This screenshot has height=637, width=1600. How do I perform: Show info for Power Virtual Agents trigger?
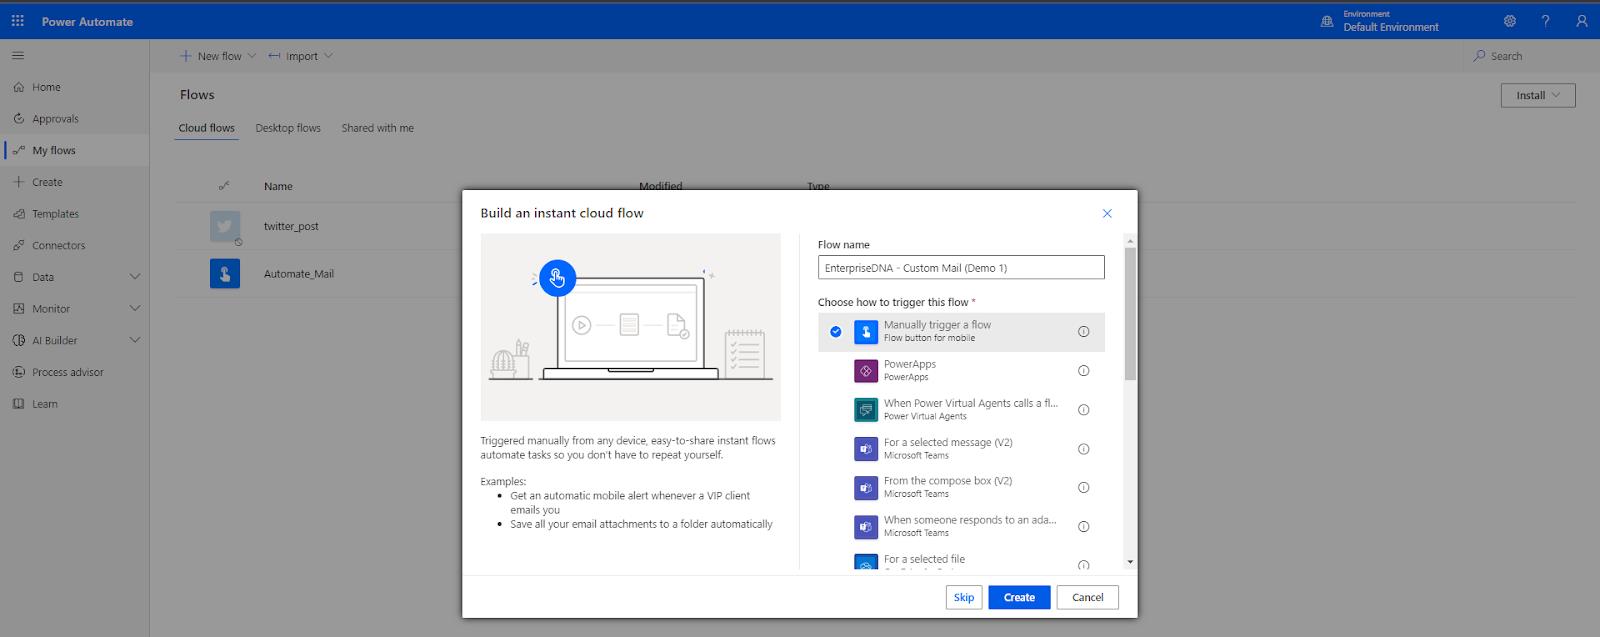1083,409
